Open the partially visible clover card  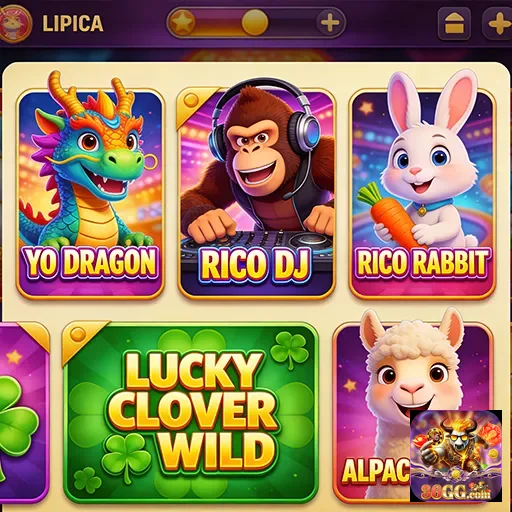pyautogui.click(x=23, y=413)
